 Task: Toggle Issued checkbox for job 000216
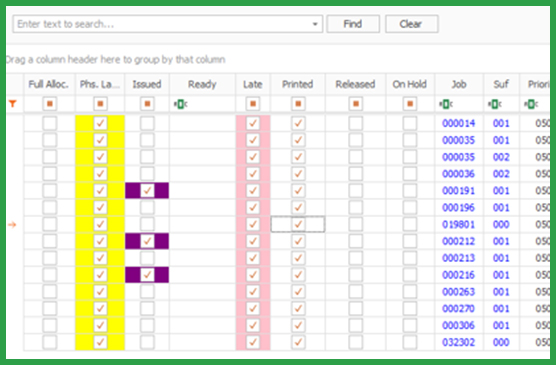(147, 275)
